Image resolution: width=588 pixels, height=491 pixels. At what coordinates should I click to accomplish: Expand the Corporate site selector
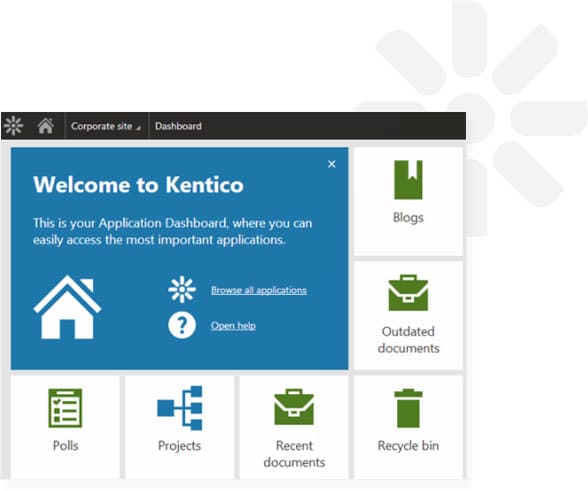(106, 126)
